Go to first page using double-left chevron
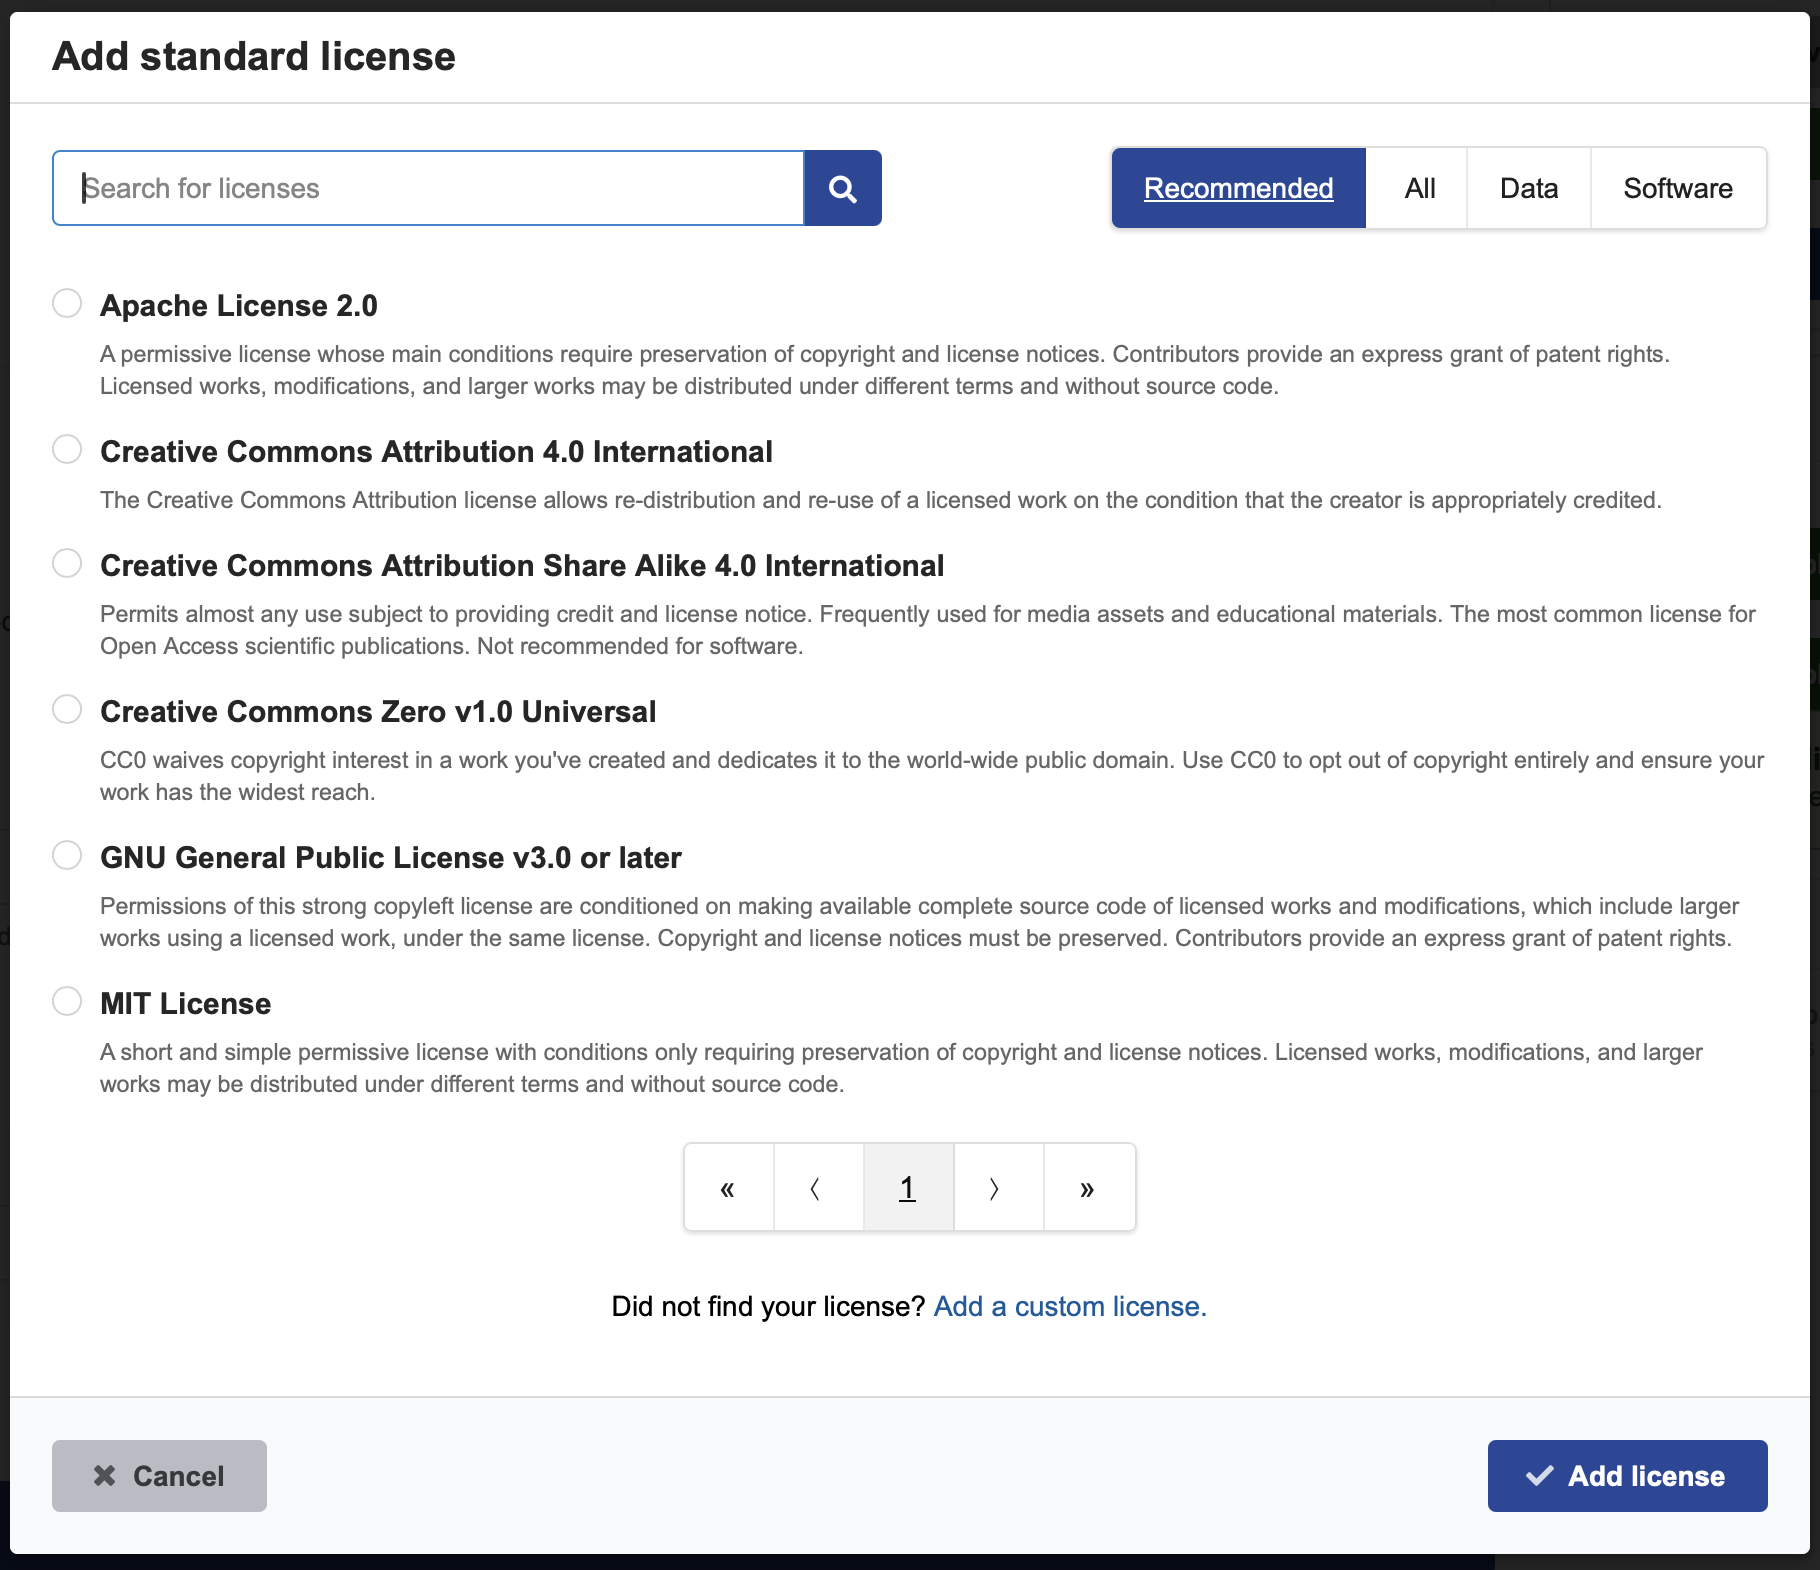 [728, 1187]
